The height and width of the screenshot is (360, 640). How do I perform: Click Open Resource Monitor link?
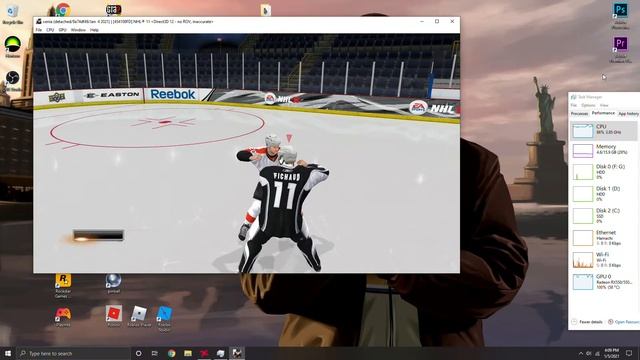pyautogui.click(x=624, y=322)
